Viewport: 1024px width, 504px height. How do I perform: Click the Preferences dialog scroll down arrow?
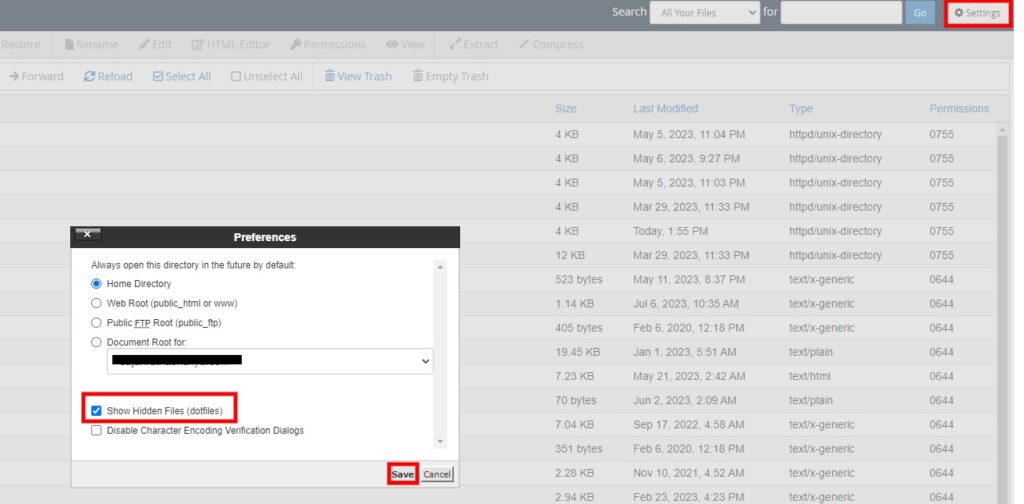[440, 442]
